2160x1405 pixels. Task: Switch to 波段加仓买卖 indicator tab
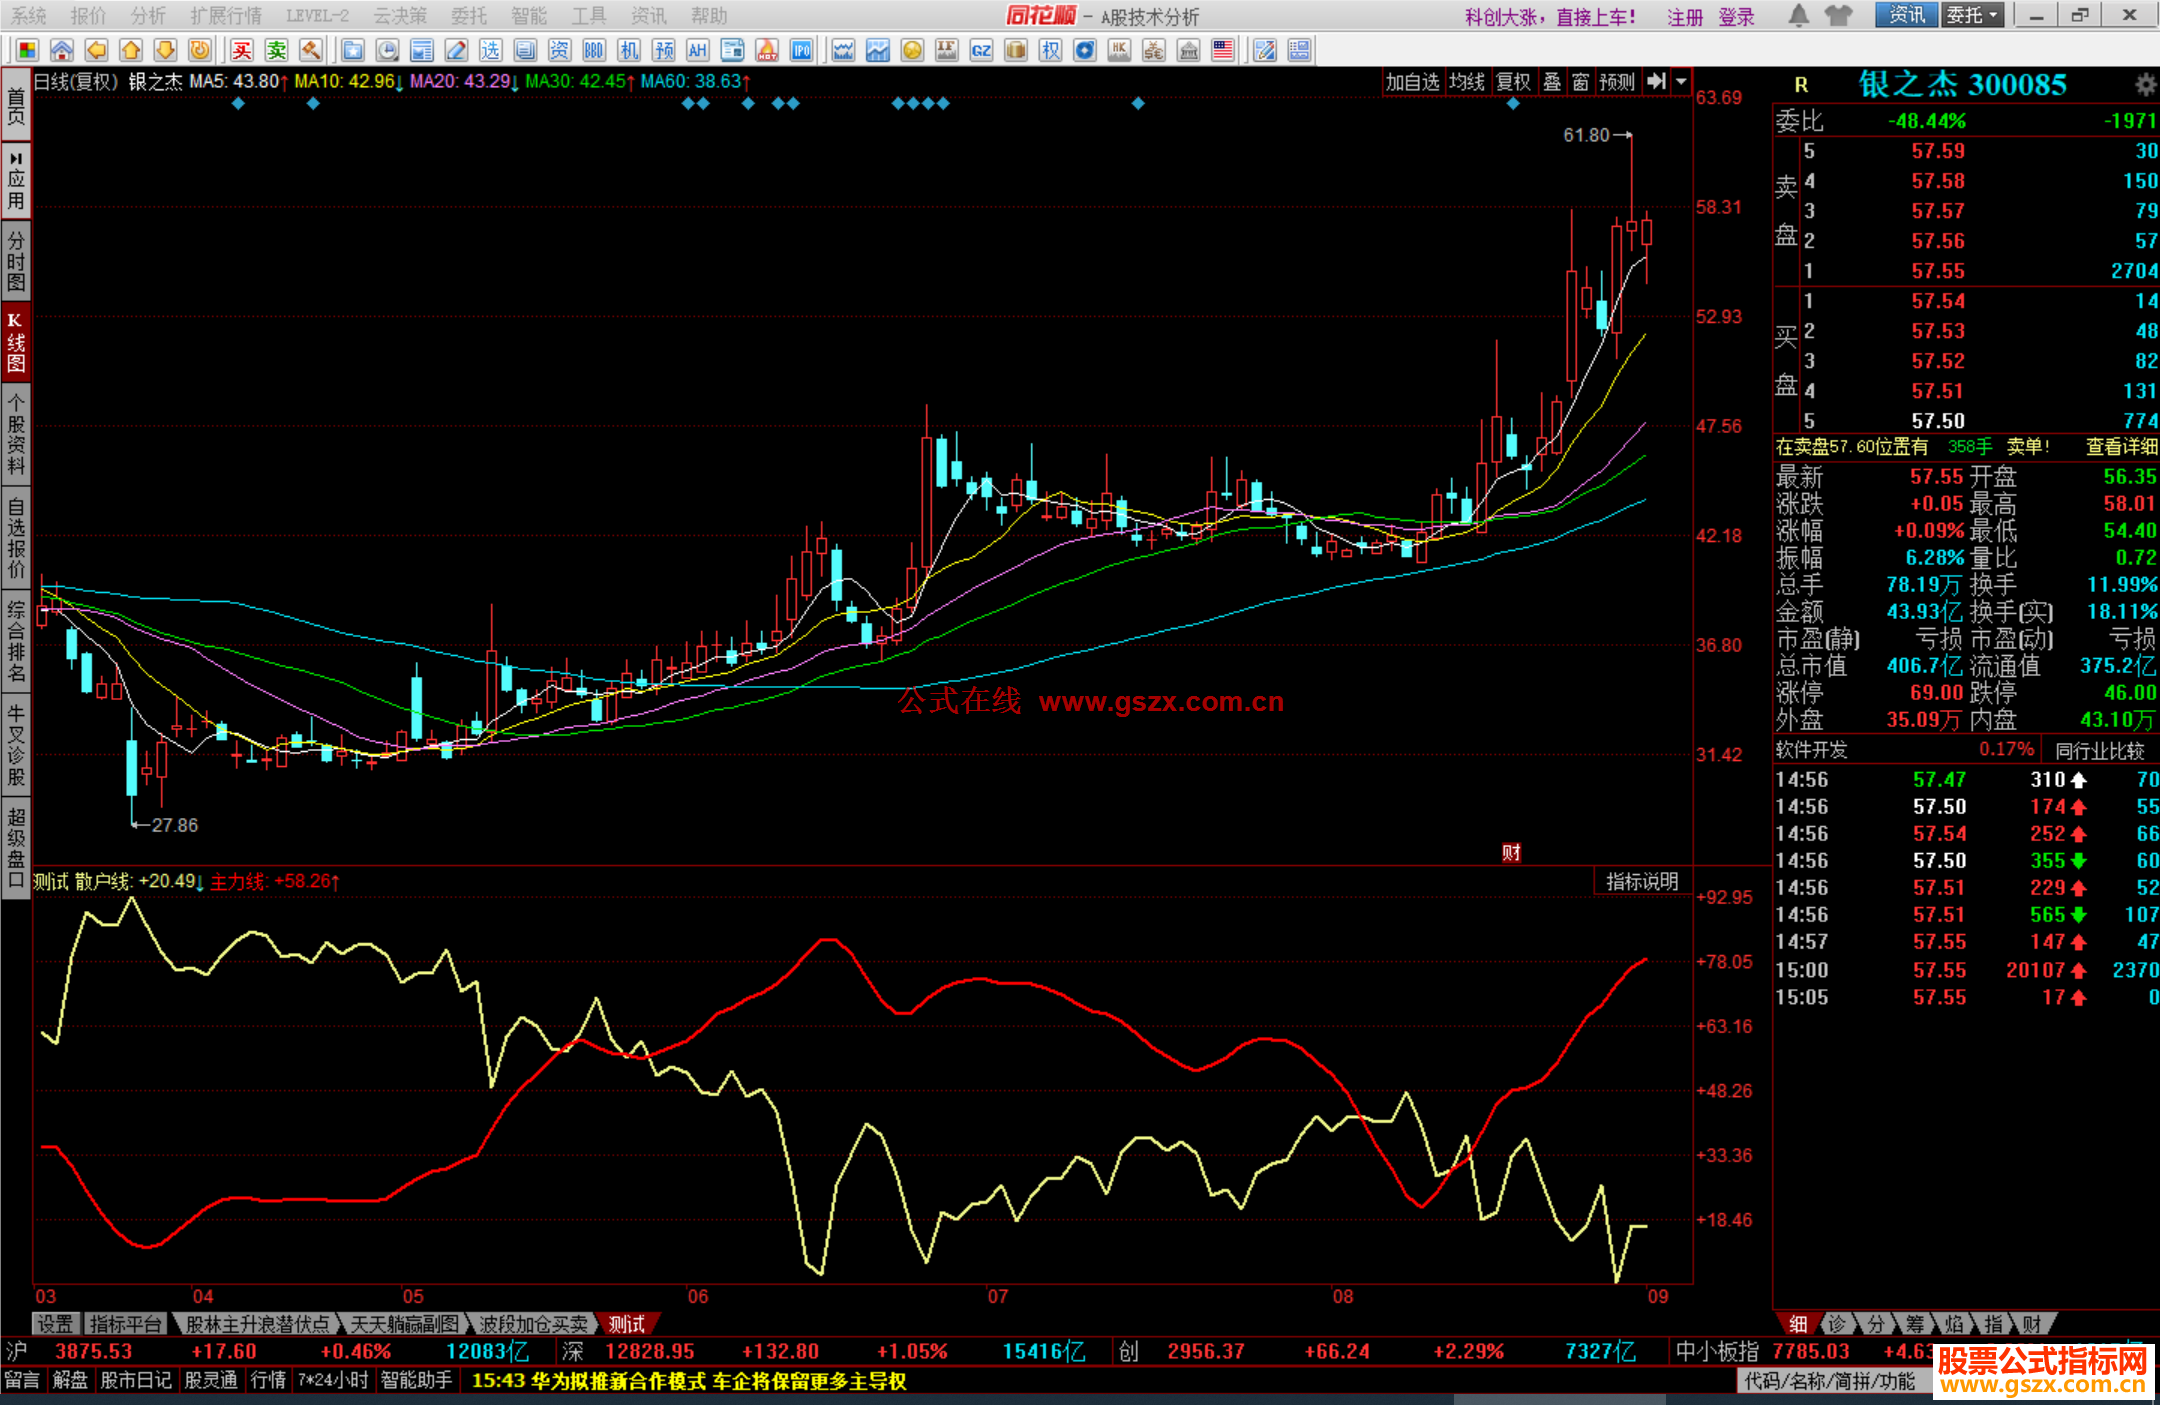[534, 1324]
